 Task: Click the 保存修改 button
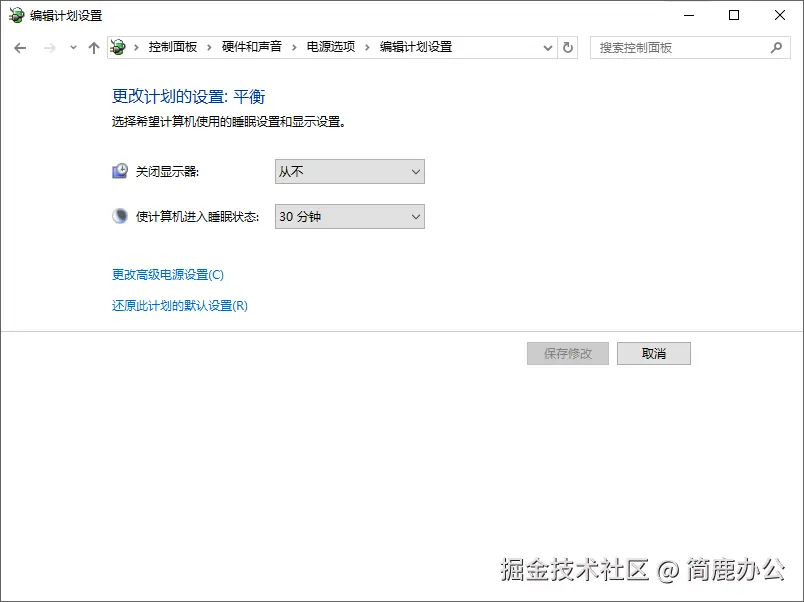point(566,353)
